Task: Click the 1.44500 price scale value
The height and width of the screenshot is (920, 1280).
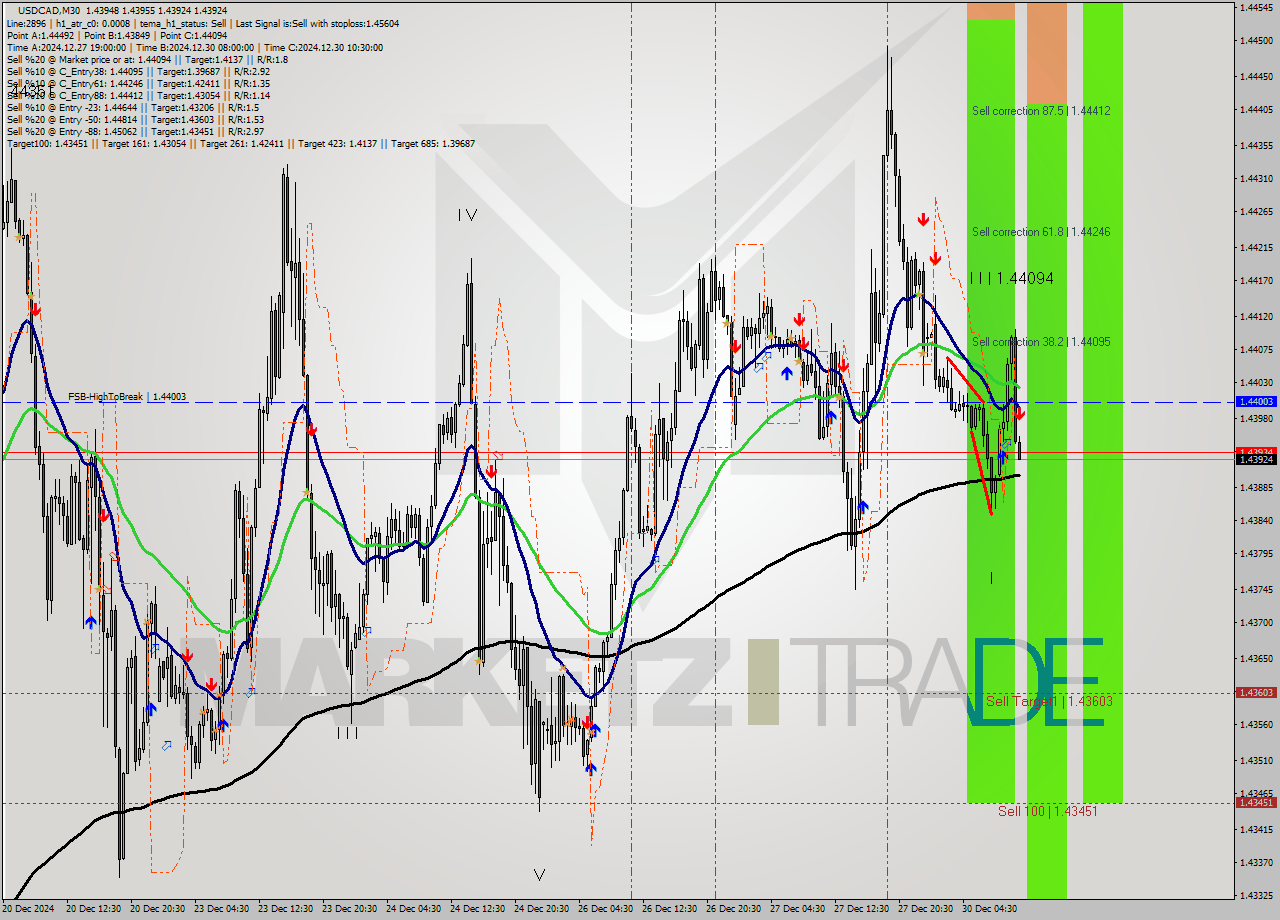Action: click(x=1256, y=41)
